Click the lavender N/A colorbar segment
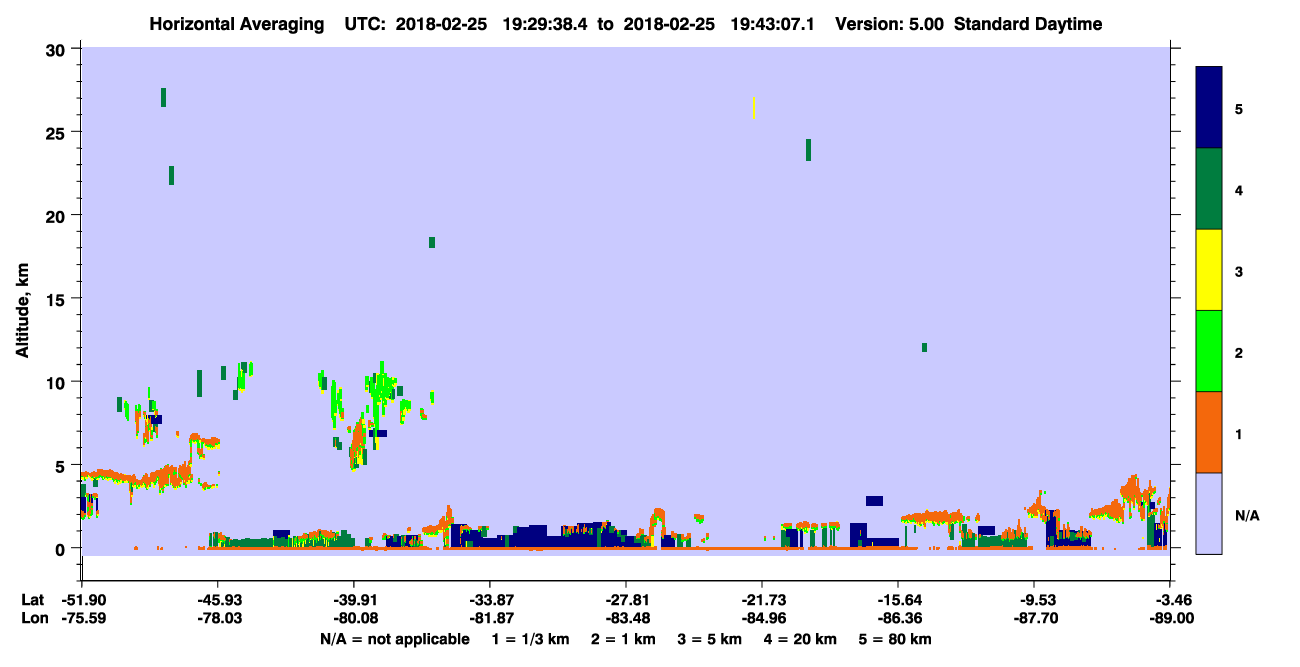Screen dimensions: 1300x667 (1209, 513)
